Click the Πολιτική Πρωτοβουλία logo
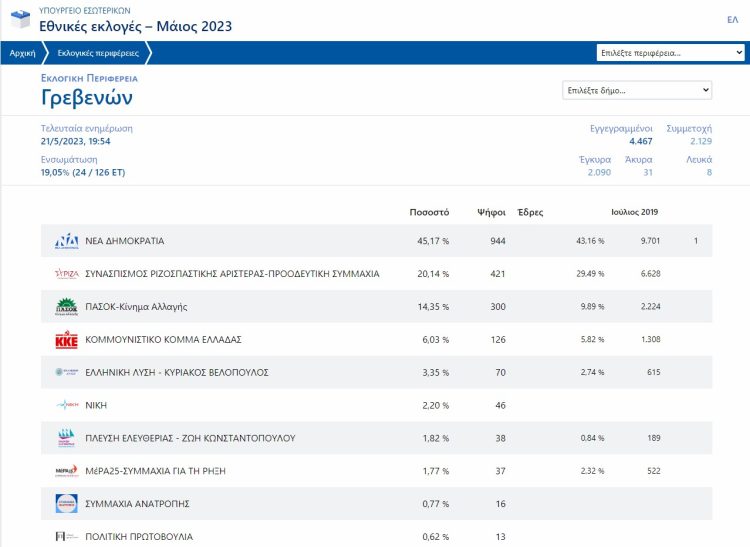 (x=66, y=536)
